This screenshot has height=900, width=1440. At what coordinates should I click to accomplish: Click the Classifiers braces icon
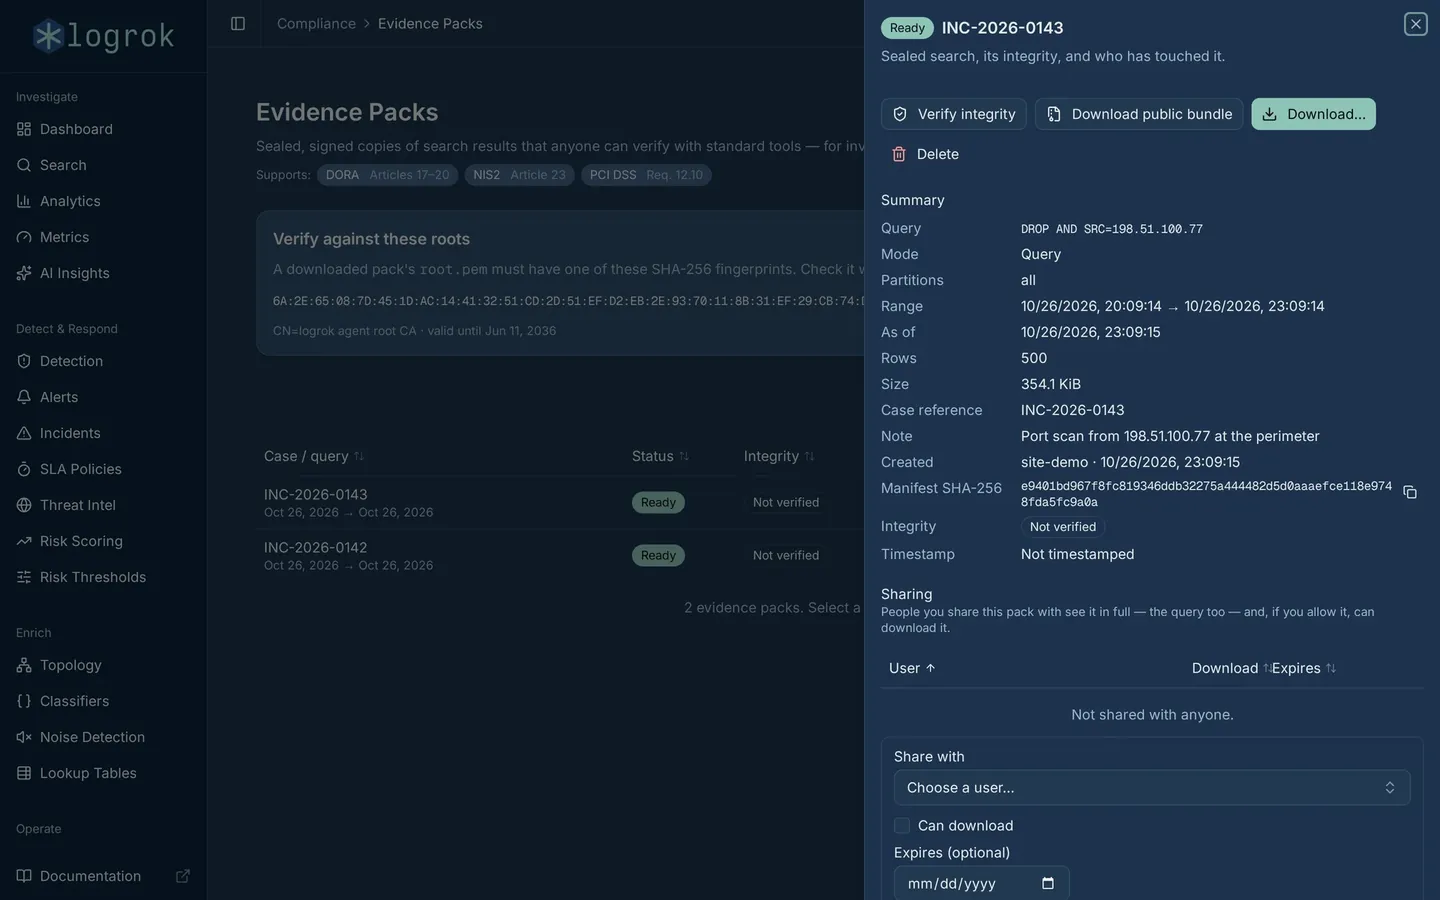point(24,701)
